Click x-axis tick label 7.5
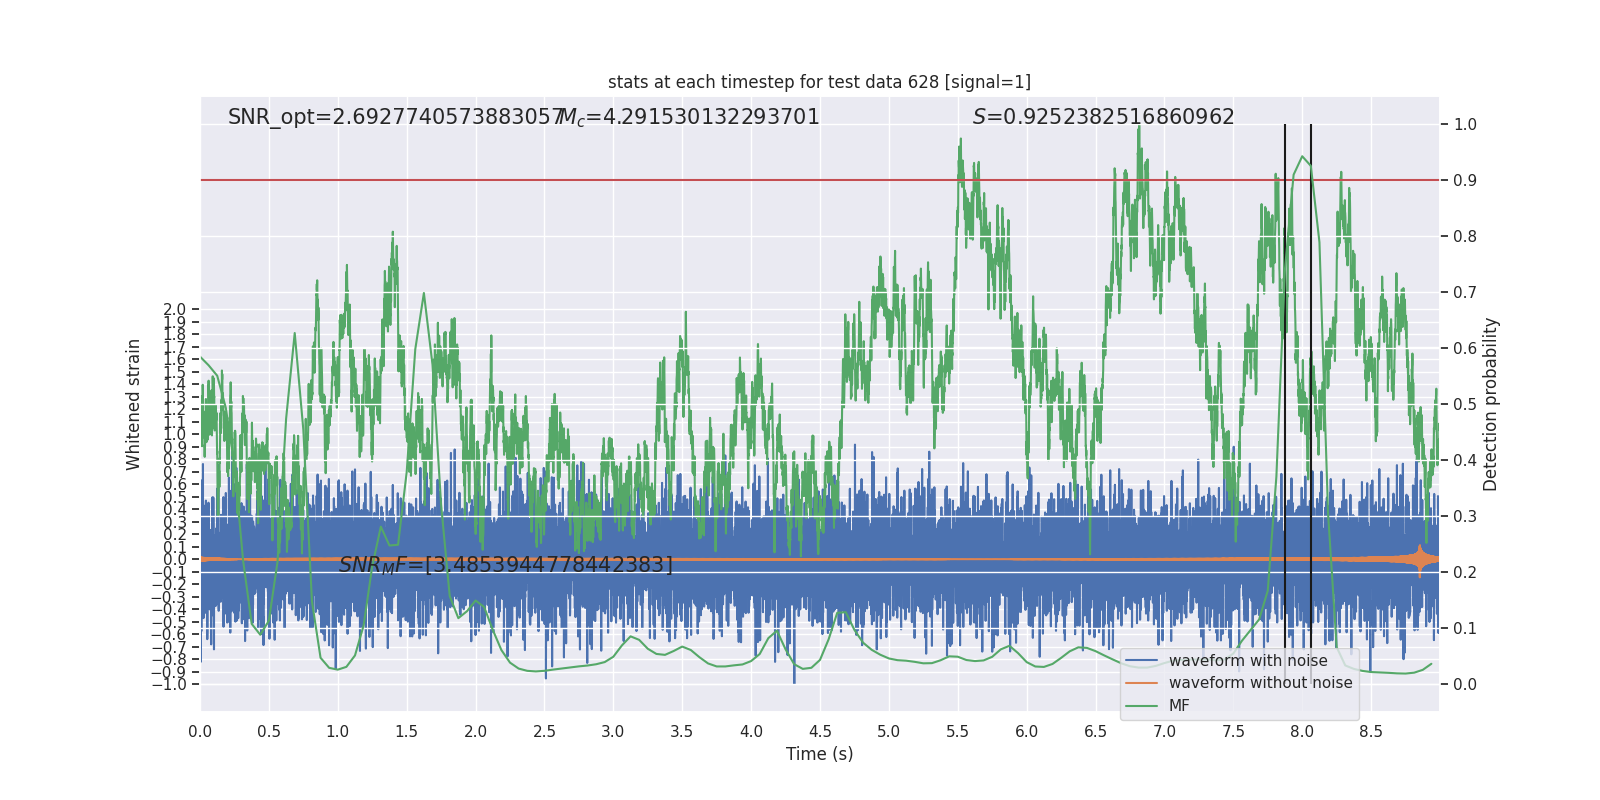Viewport: 1600px width, 800px height. (1233, 732)
